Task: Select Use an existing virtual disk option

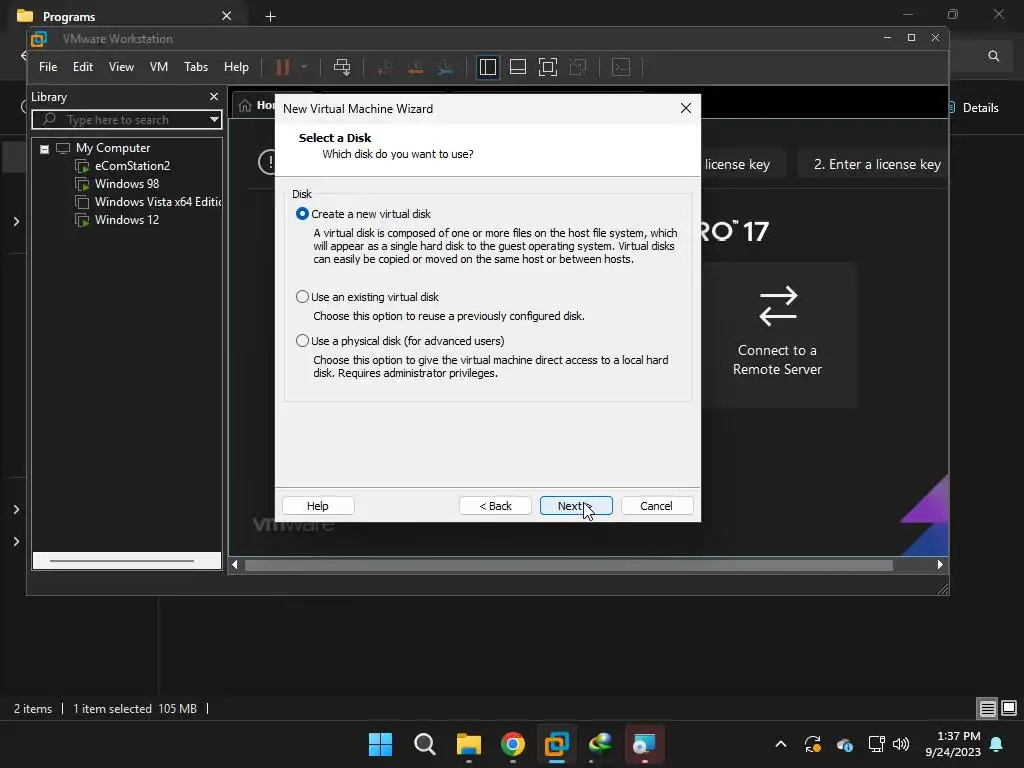Action: pos(302,296)
